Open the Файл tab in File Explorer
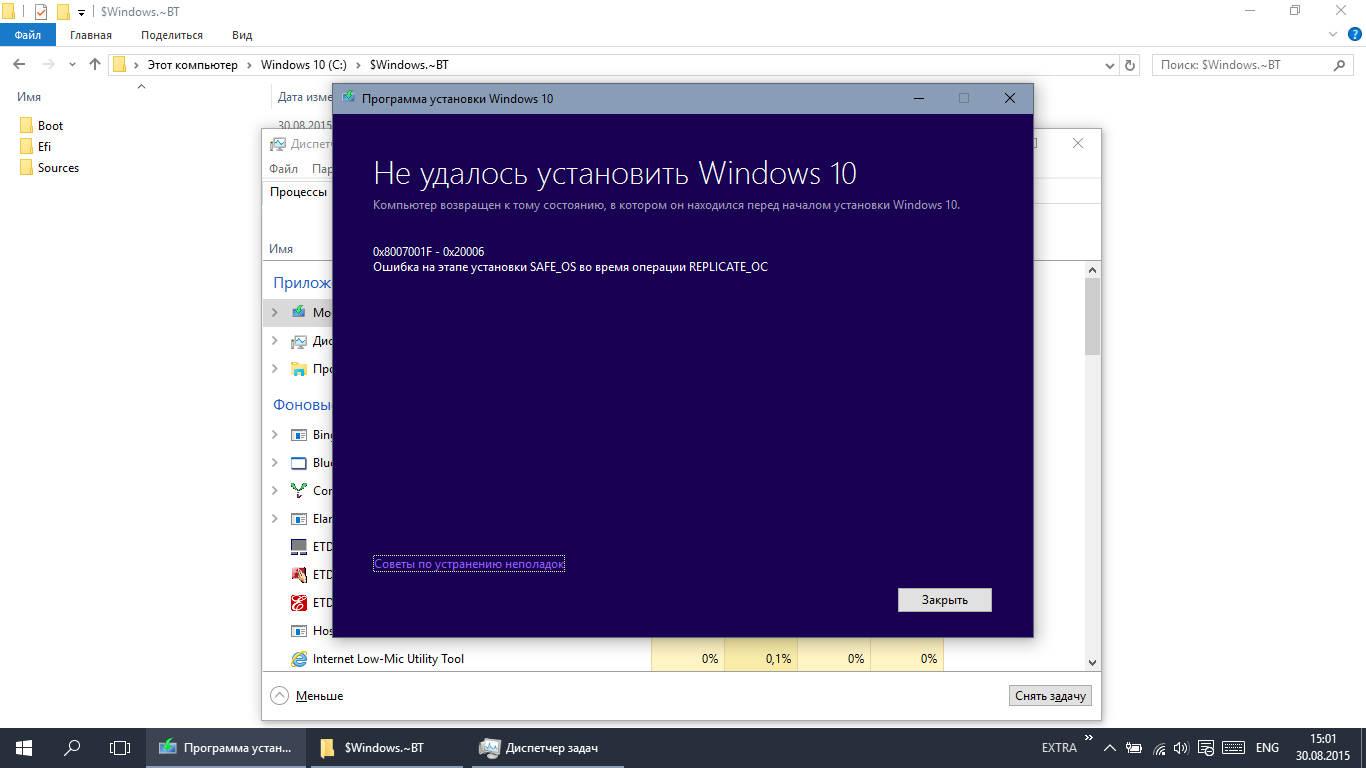Viewport: 1366px width, 768px height. 28,35
